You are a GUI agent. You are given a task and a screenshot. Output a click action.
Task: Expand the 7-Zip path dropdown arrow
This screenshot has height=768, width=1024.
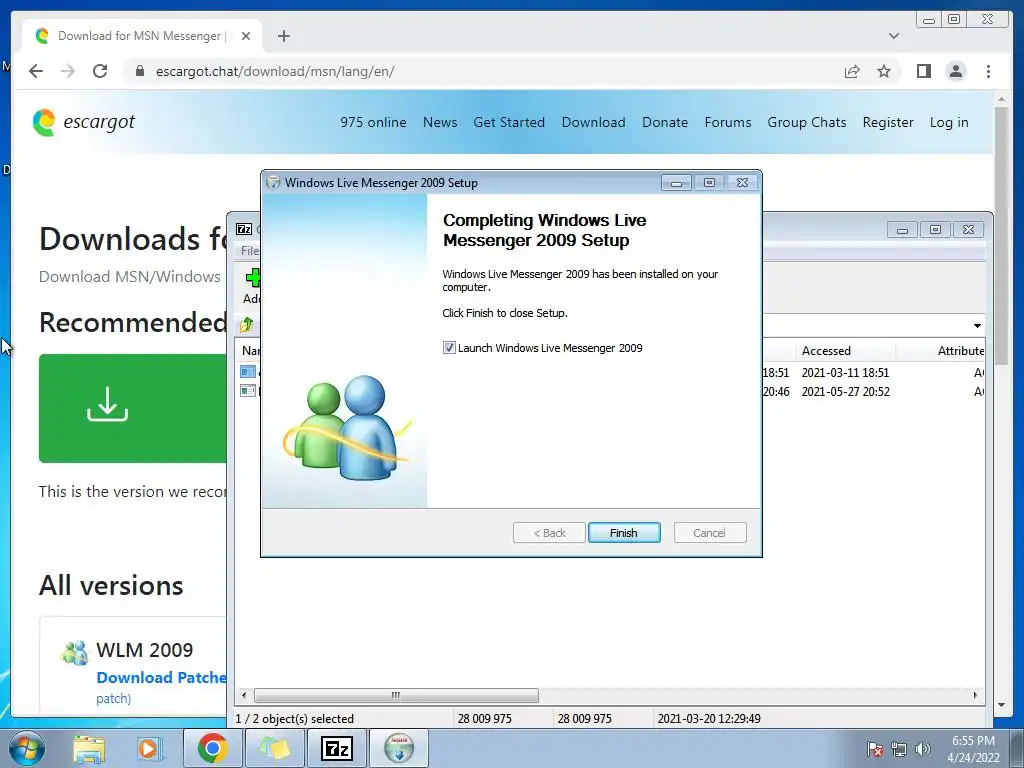(x=977, y=325)
